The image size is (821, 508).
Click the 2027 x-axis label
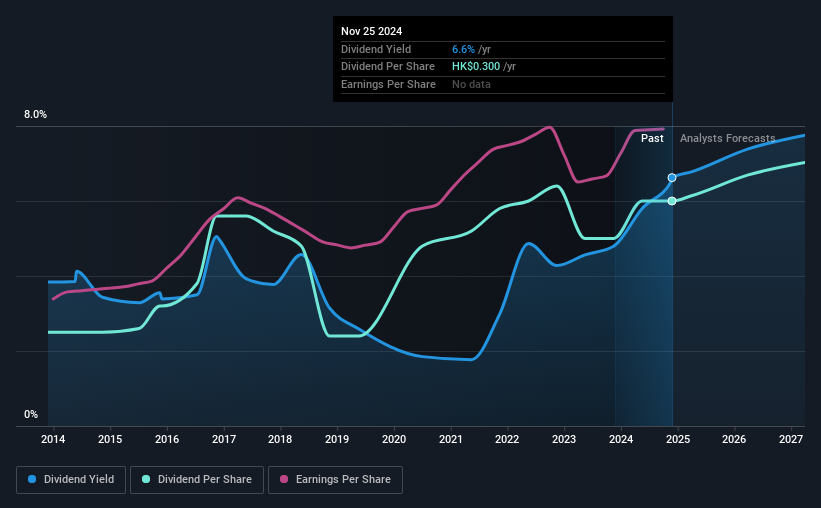coord(791,439)
